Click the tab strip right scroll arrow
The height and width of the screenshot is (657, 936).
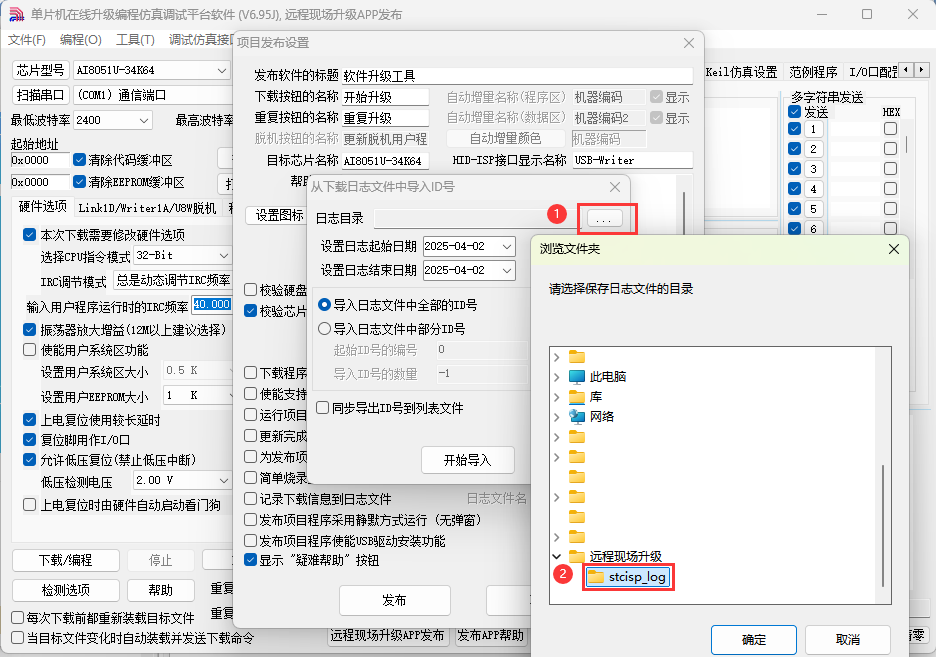[x=922, y=70]
